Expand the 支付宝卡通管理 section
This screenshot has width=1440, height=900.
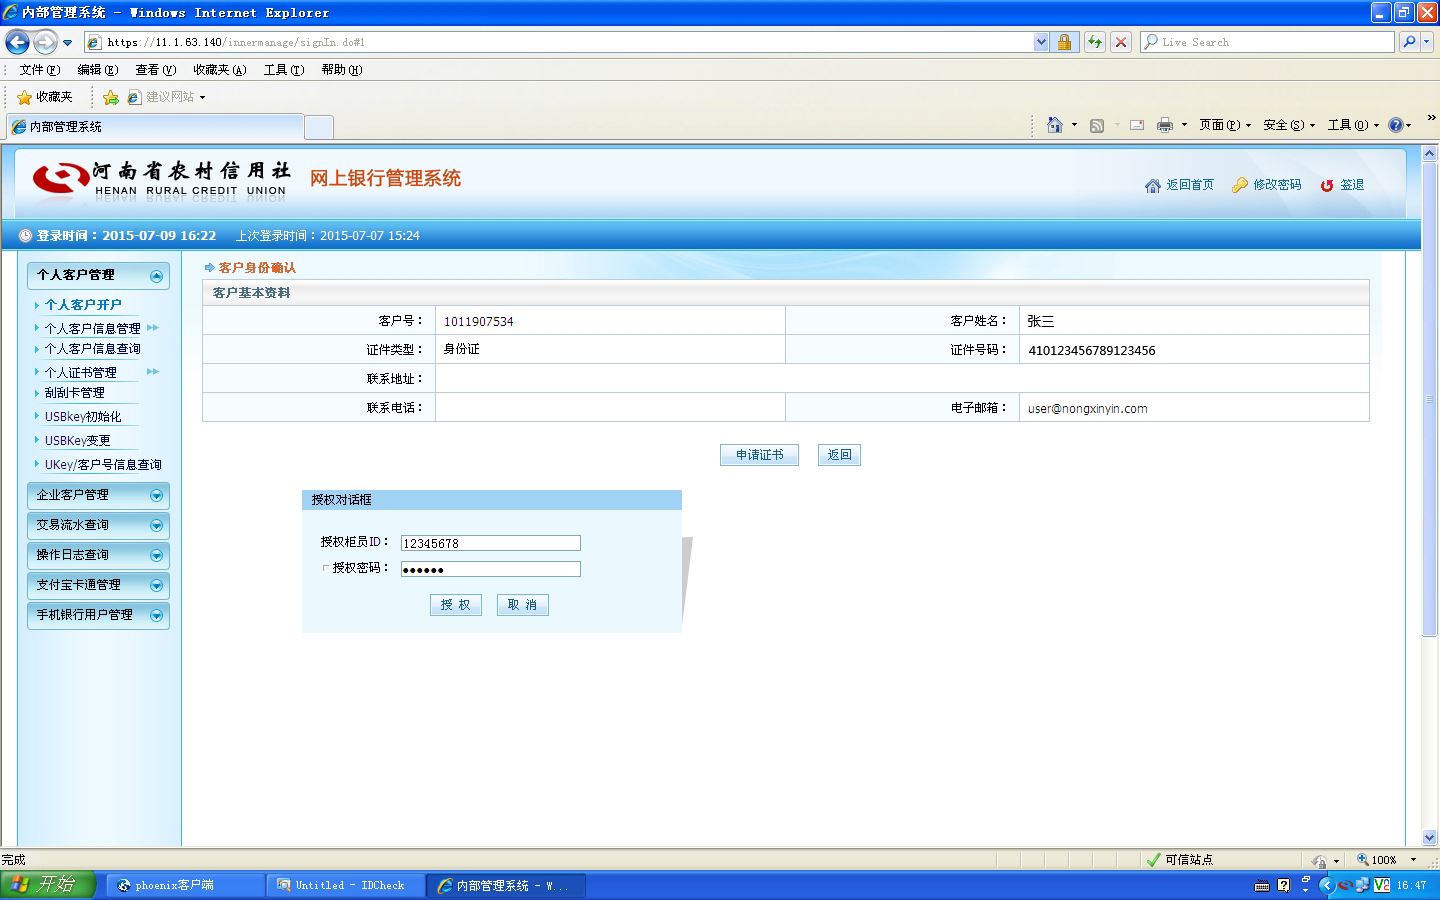click(x=98, y=585)
